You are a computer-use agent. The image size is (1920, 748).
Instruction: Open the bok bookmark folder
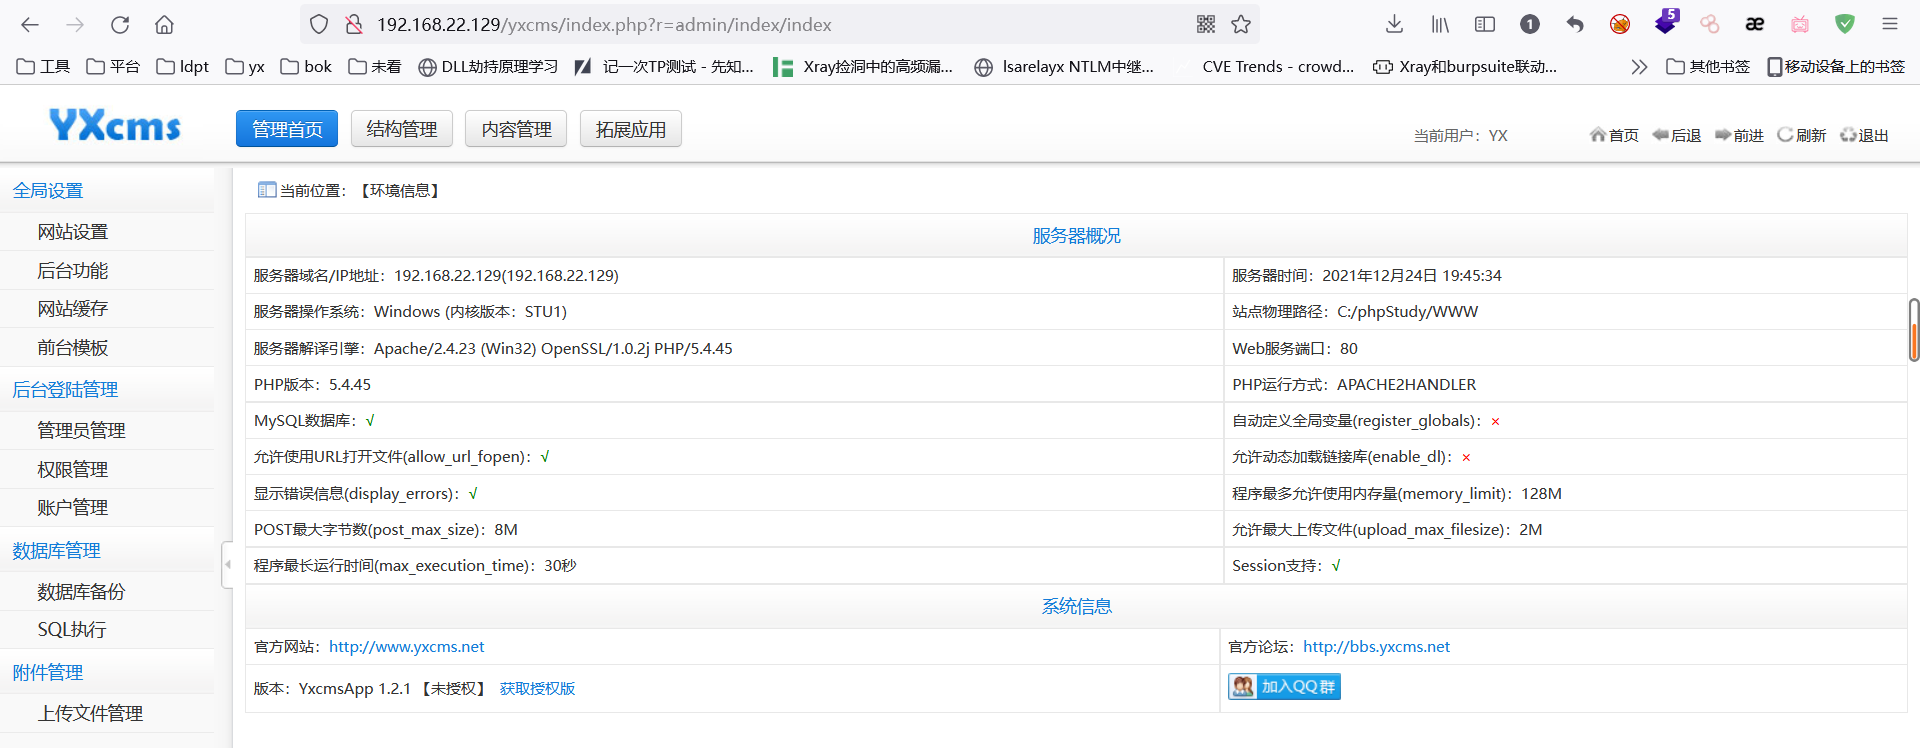(x=306, y=67)
